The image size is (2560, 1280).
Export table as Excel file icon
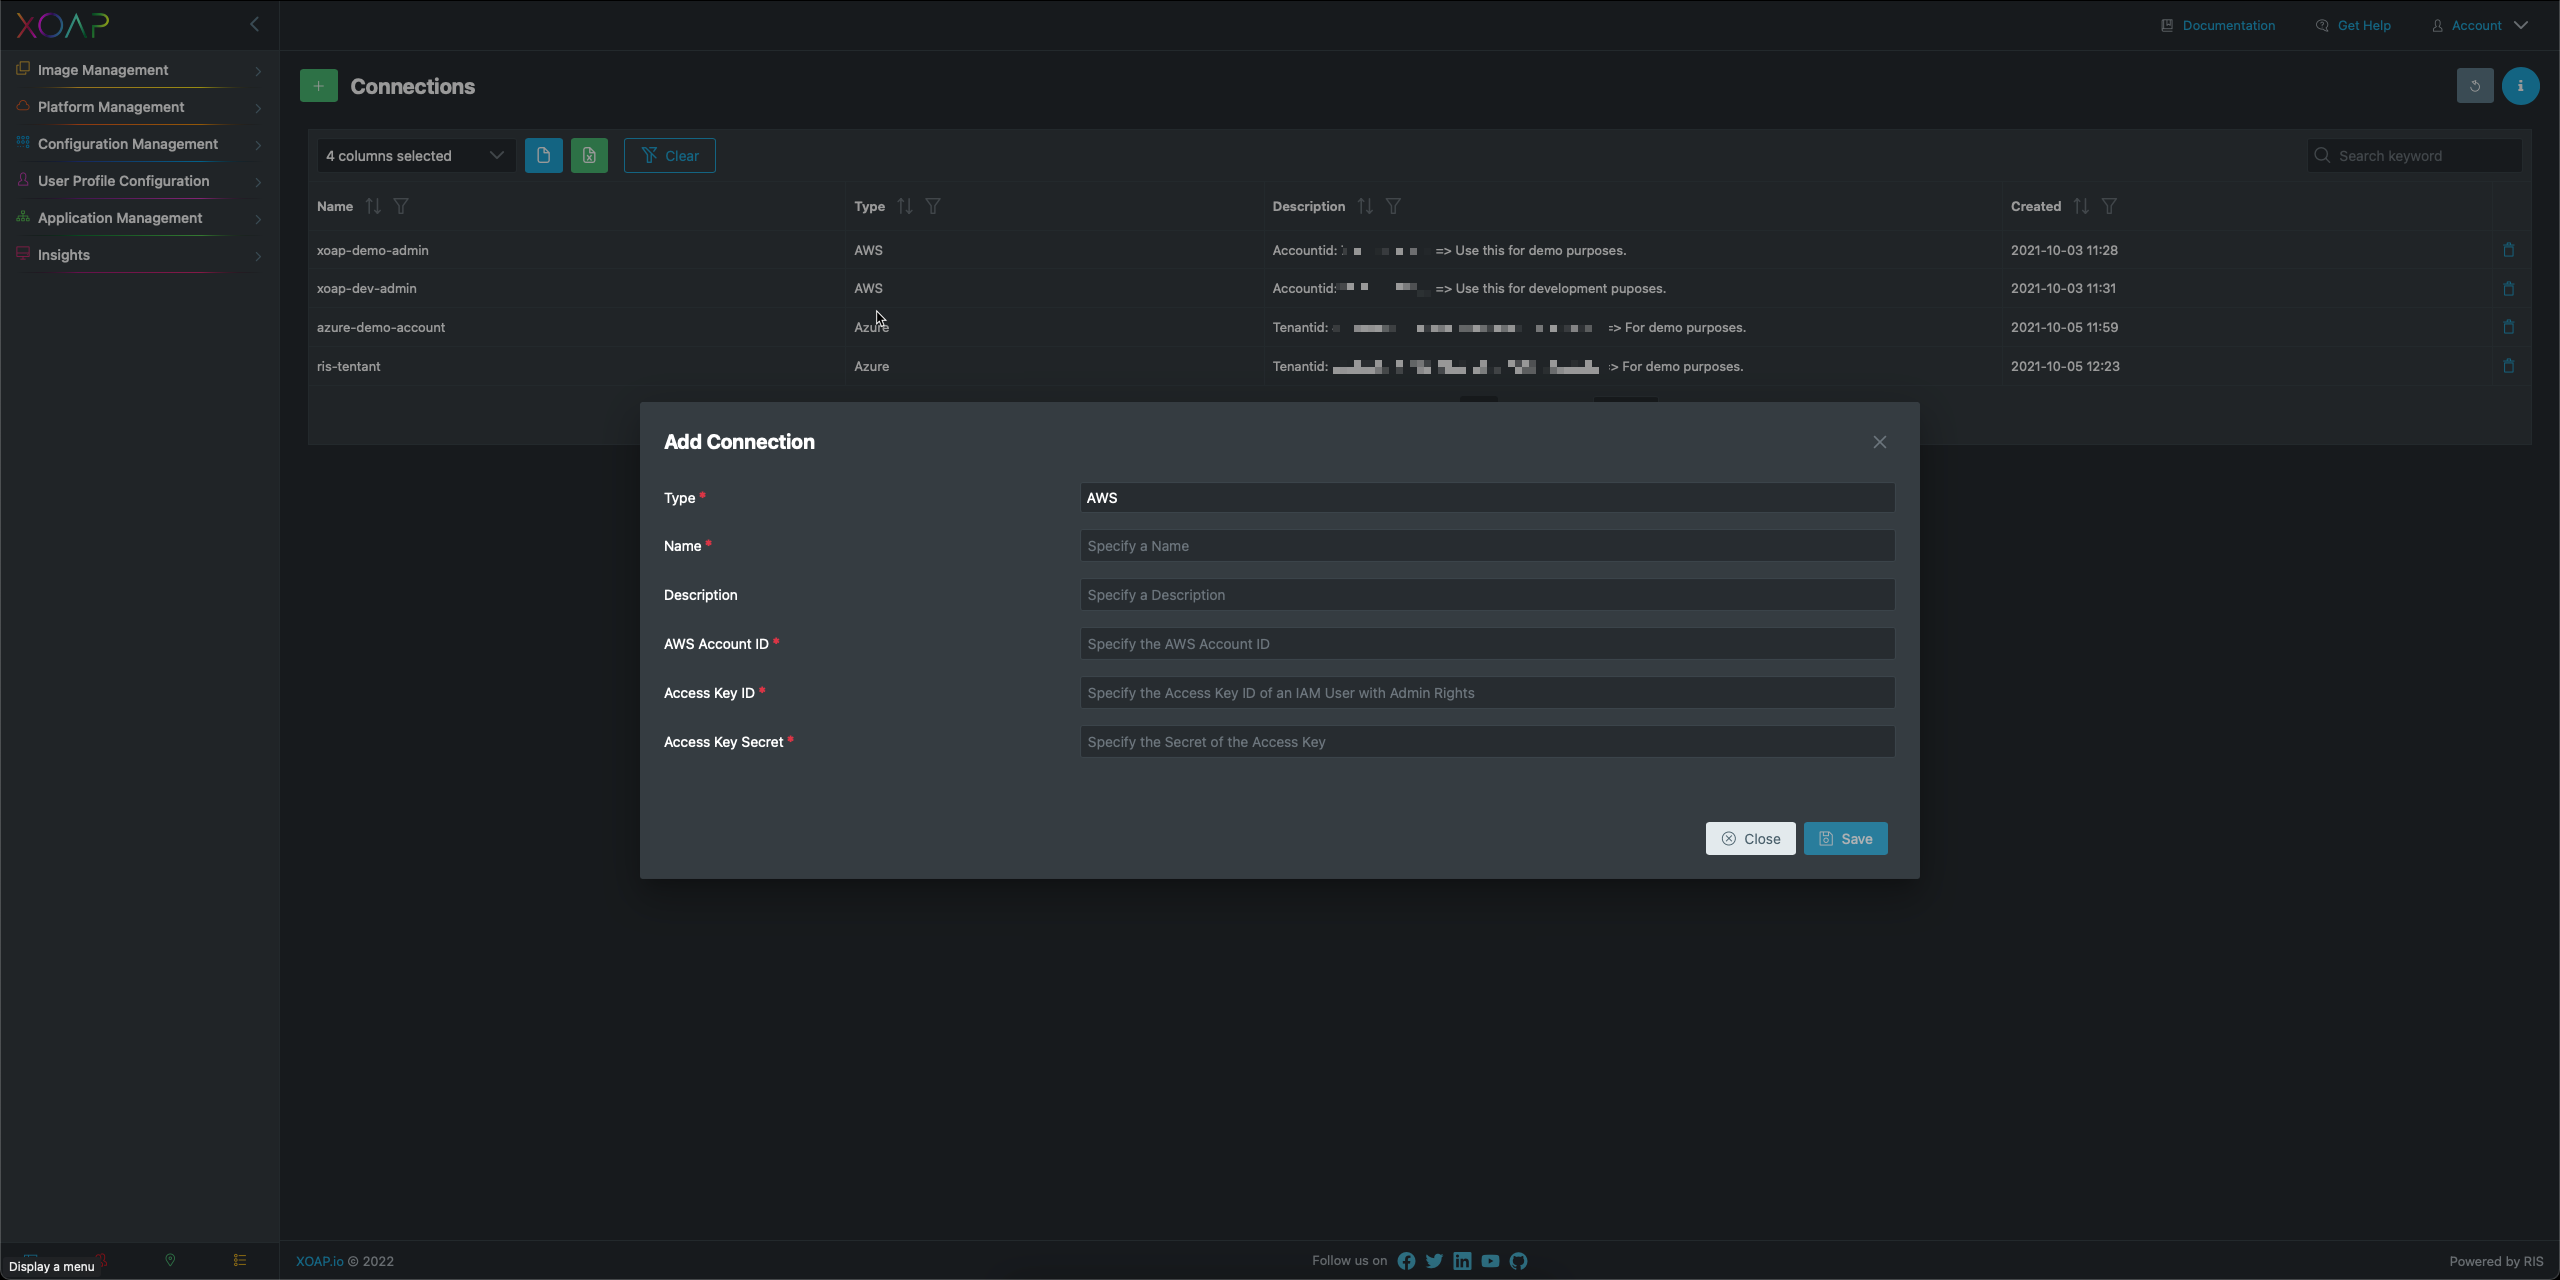589,155
